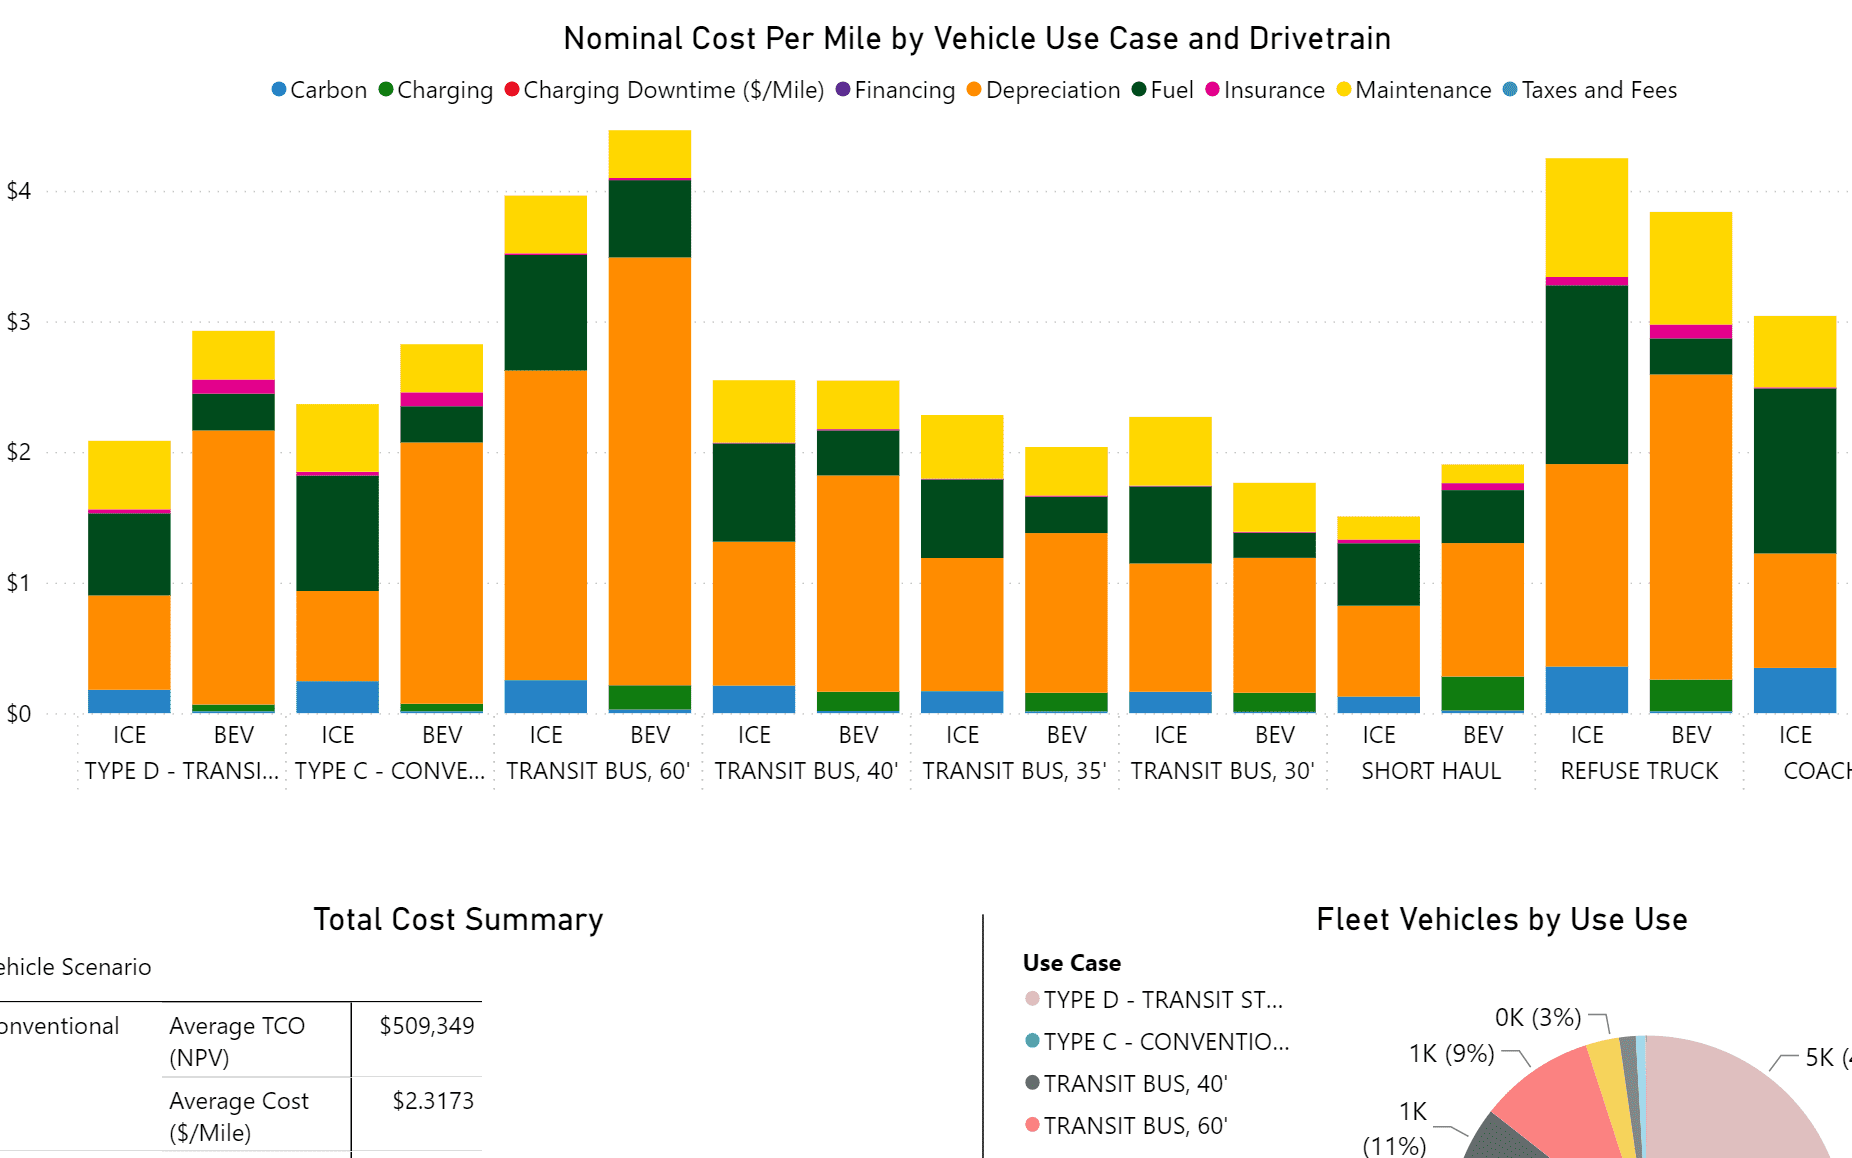The width and height of the screenshot is (1852, 1158).
Task: Click the TRANSIT BUS, 60' axis category label
Action: click(598, 771)
